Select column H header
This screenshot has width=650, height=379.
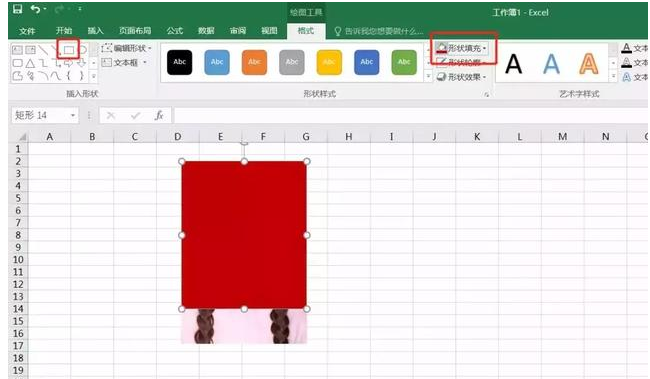(349, 136)
